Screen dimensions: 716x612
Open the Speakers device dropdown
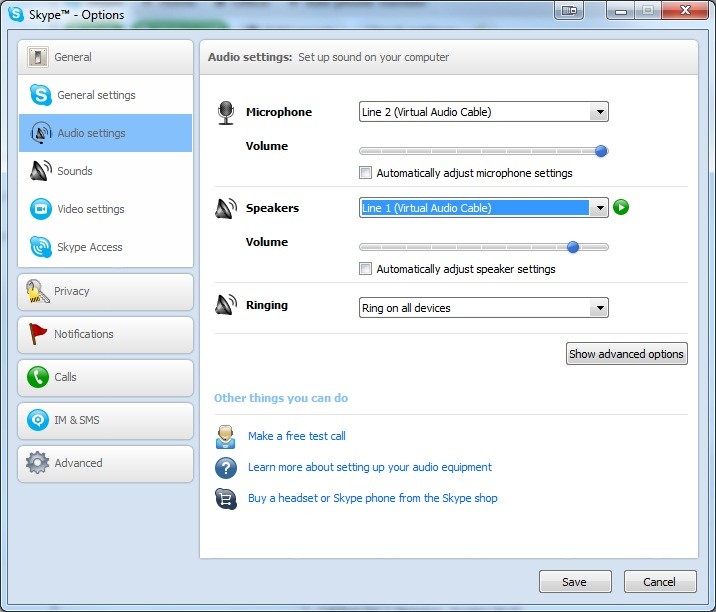click(484, 208)
